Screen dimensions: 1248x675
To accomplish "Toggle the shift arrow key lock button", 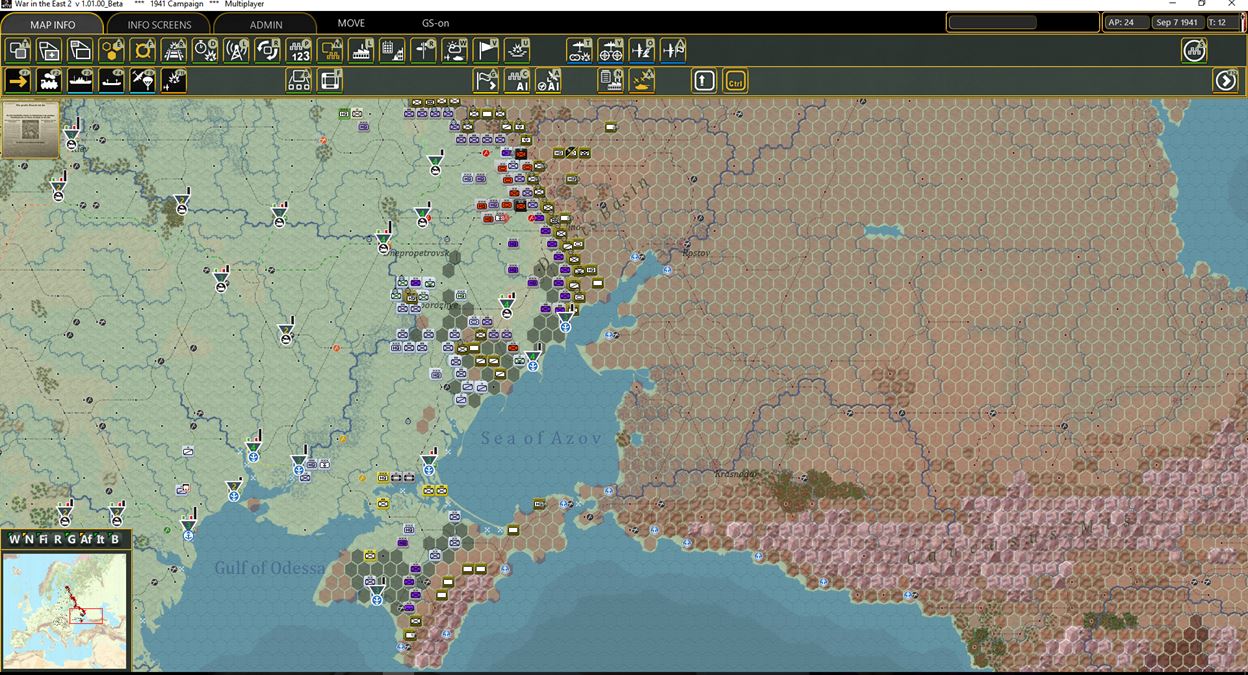I will point(704,81).
